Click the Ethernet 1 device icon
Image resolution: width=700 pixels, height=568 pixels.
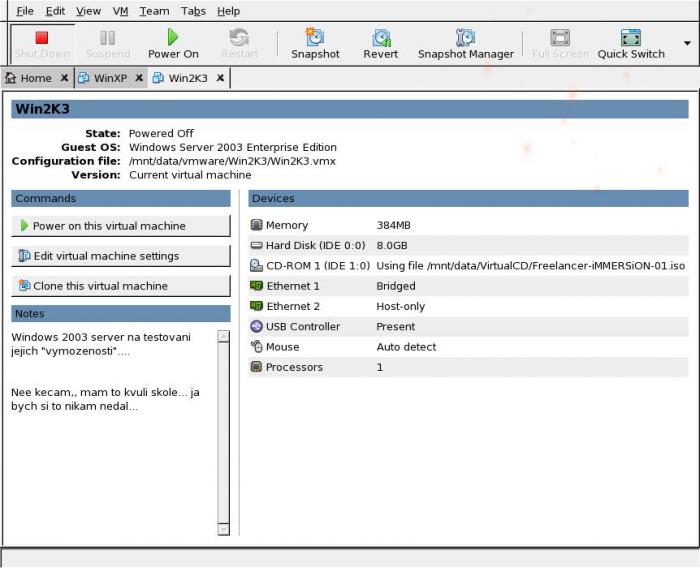coord(256,286)
